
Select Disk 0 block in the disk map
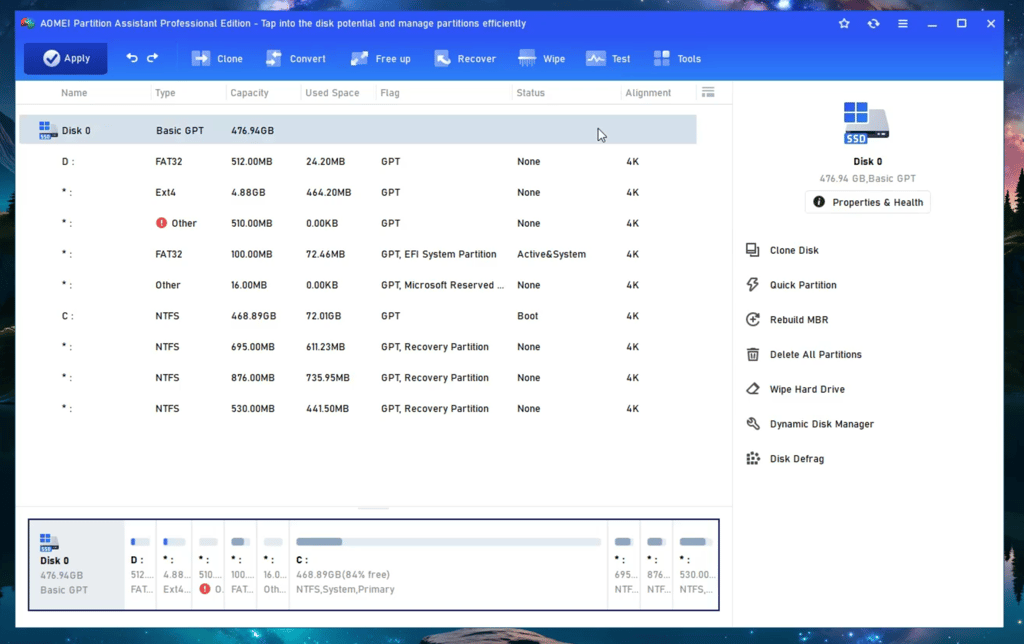(76, 565)
